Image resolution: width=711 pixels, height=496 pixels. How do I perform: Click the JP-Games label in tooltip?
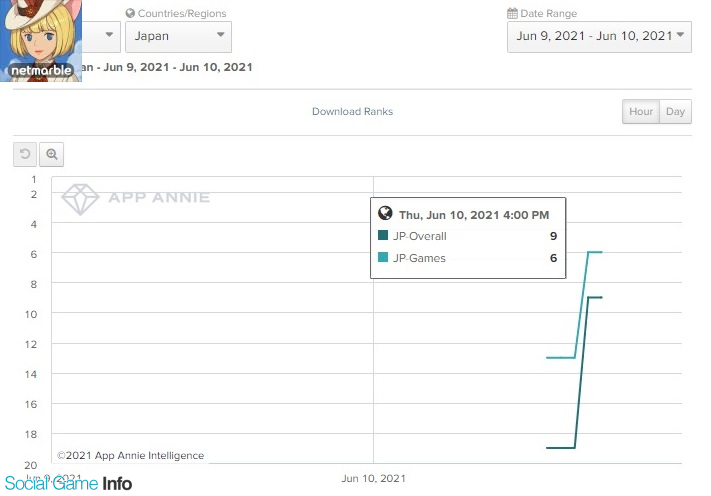click(419, 258)
